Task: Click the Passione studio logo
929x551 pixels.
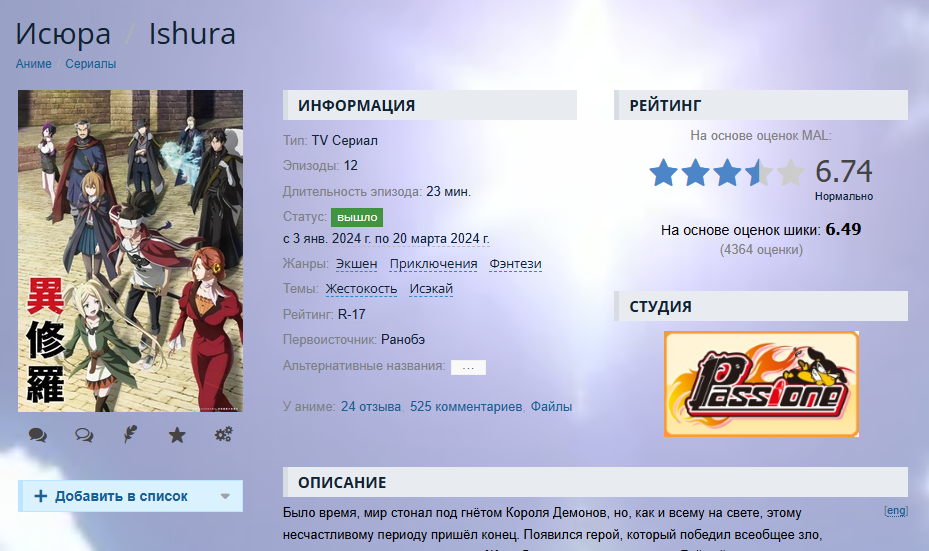Action: (761, 384)
